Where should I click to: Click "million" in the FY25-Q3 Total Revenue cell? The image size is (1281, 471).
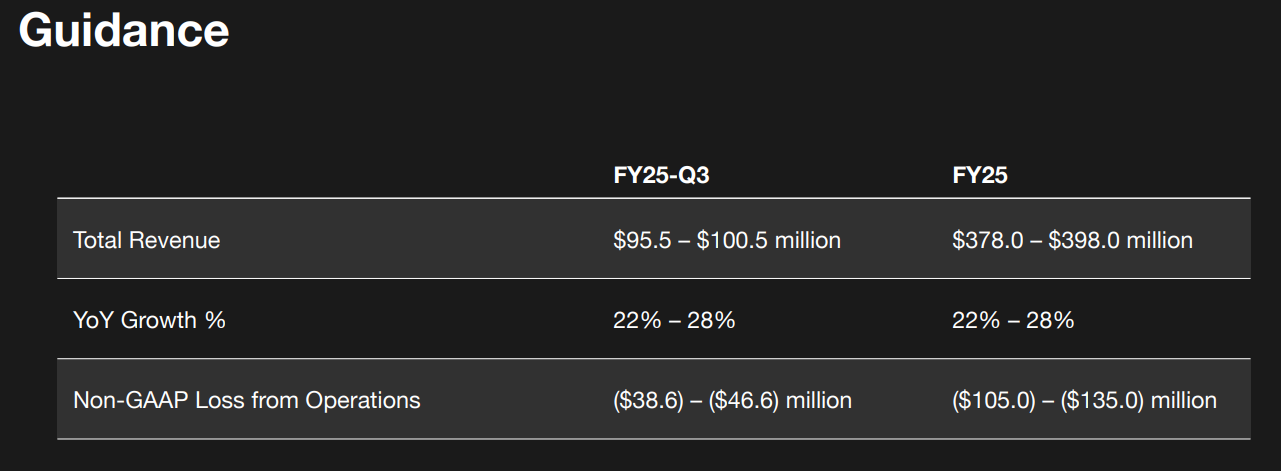pos(807,240)
